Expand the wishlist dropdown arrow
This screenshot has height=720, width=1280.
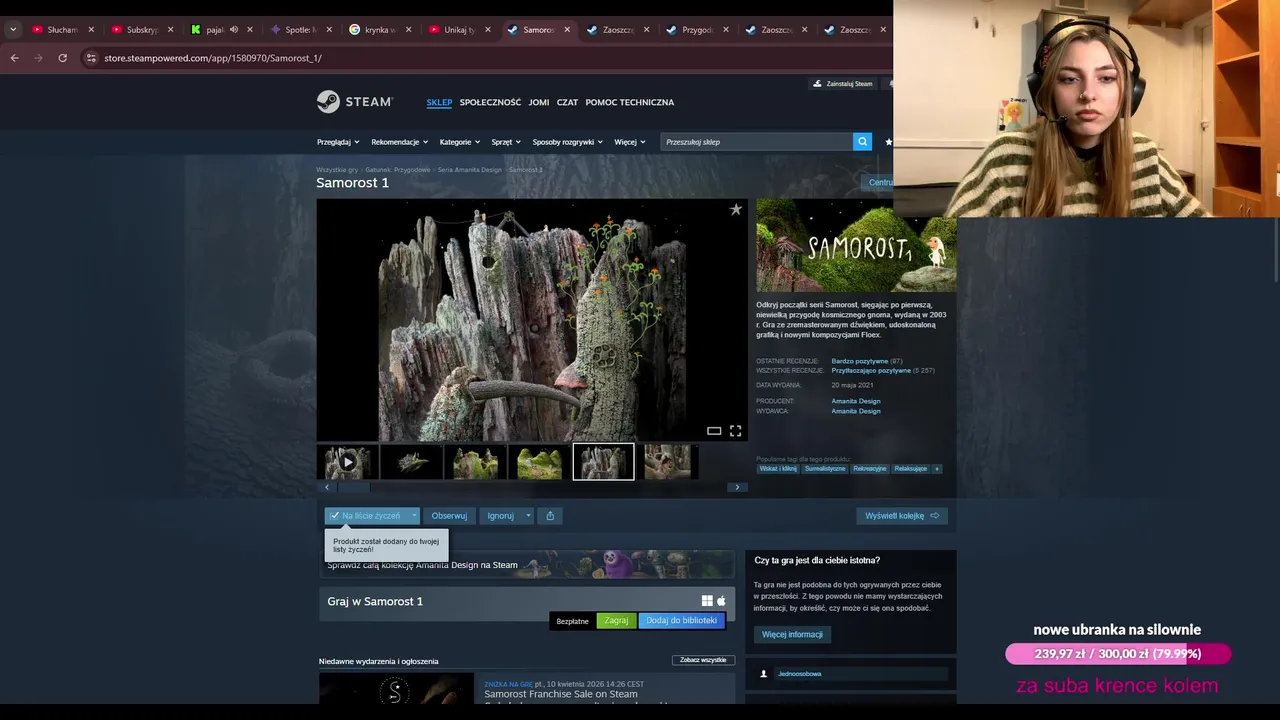pos(414,516)
